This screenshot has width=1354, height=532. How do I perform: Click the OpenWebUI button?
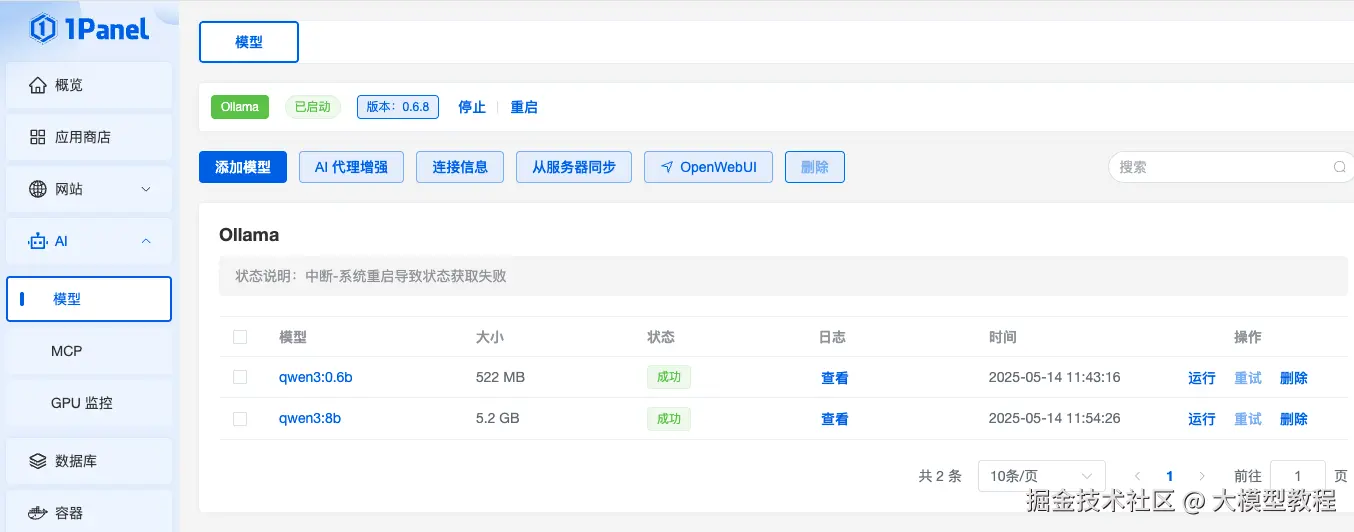tap(708, 167)
